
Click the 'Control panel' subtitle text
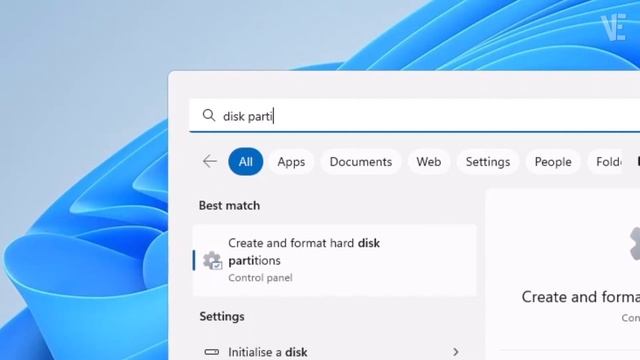260,278
